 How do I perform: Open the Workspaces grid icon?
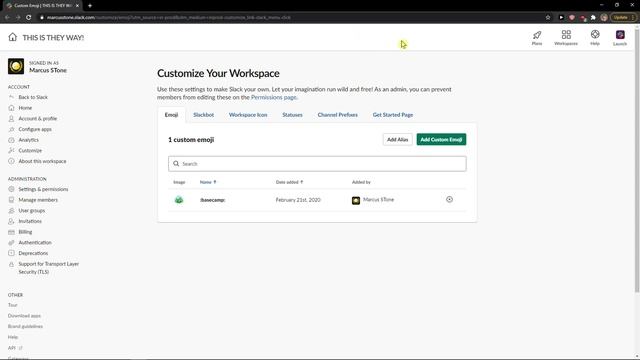tap(566, 38)
